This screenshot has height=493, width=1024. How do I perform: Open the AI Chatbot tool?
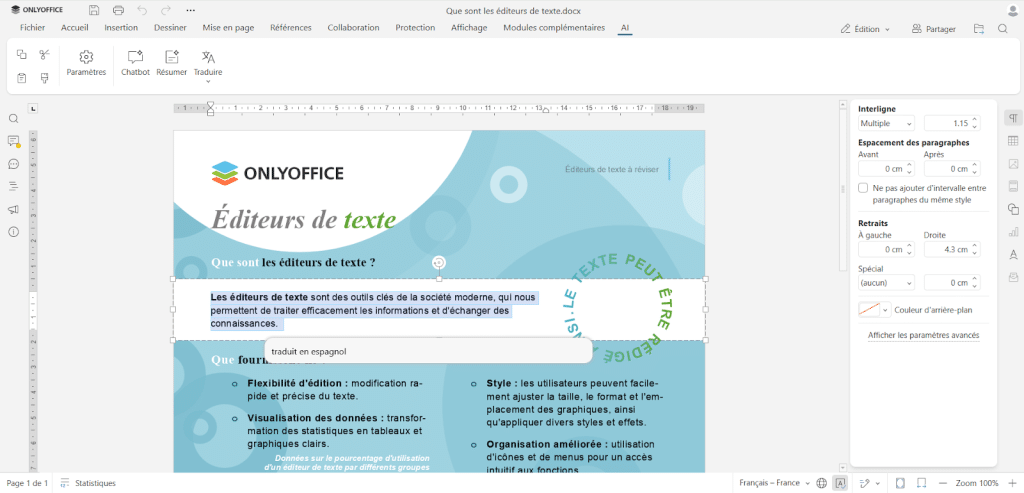(x=135, y=62)
